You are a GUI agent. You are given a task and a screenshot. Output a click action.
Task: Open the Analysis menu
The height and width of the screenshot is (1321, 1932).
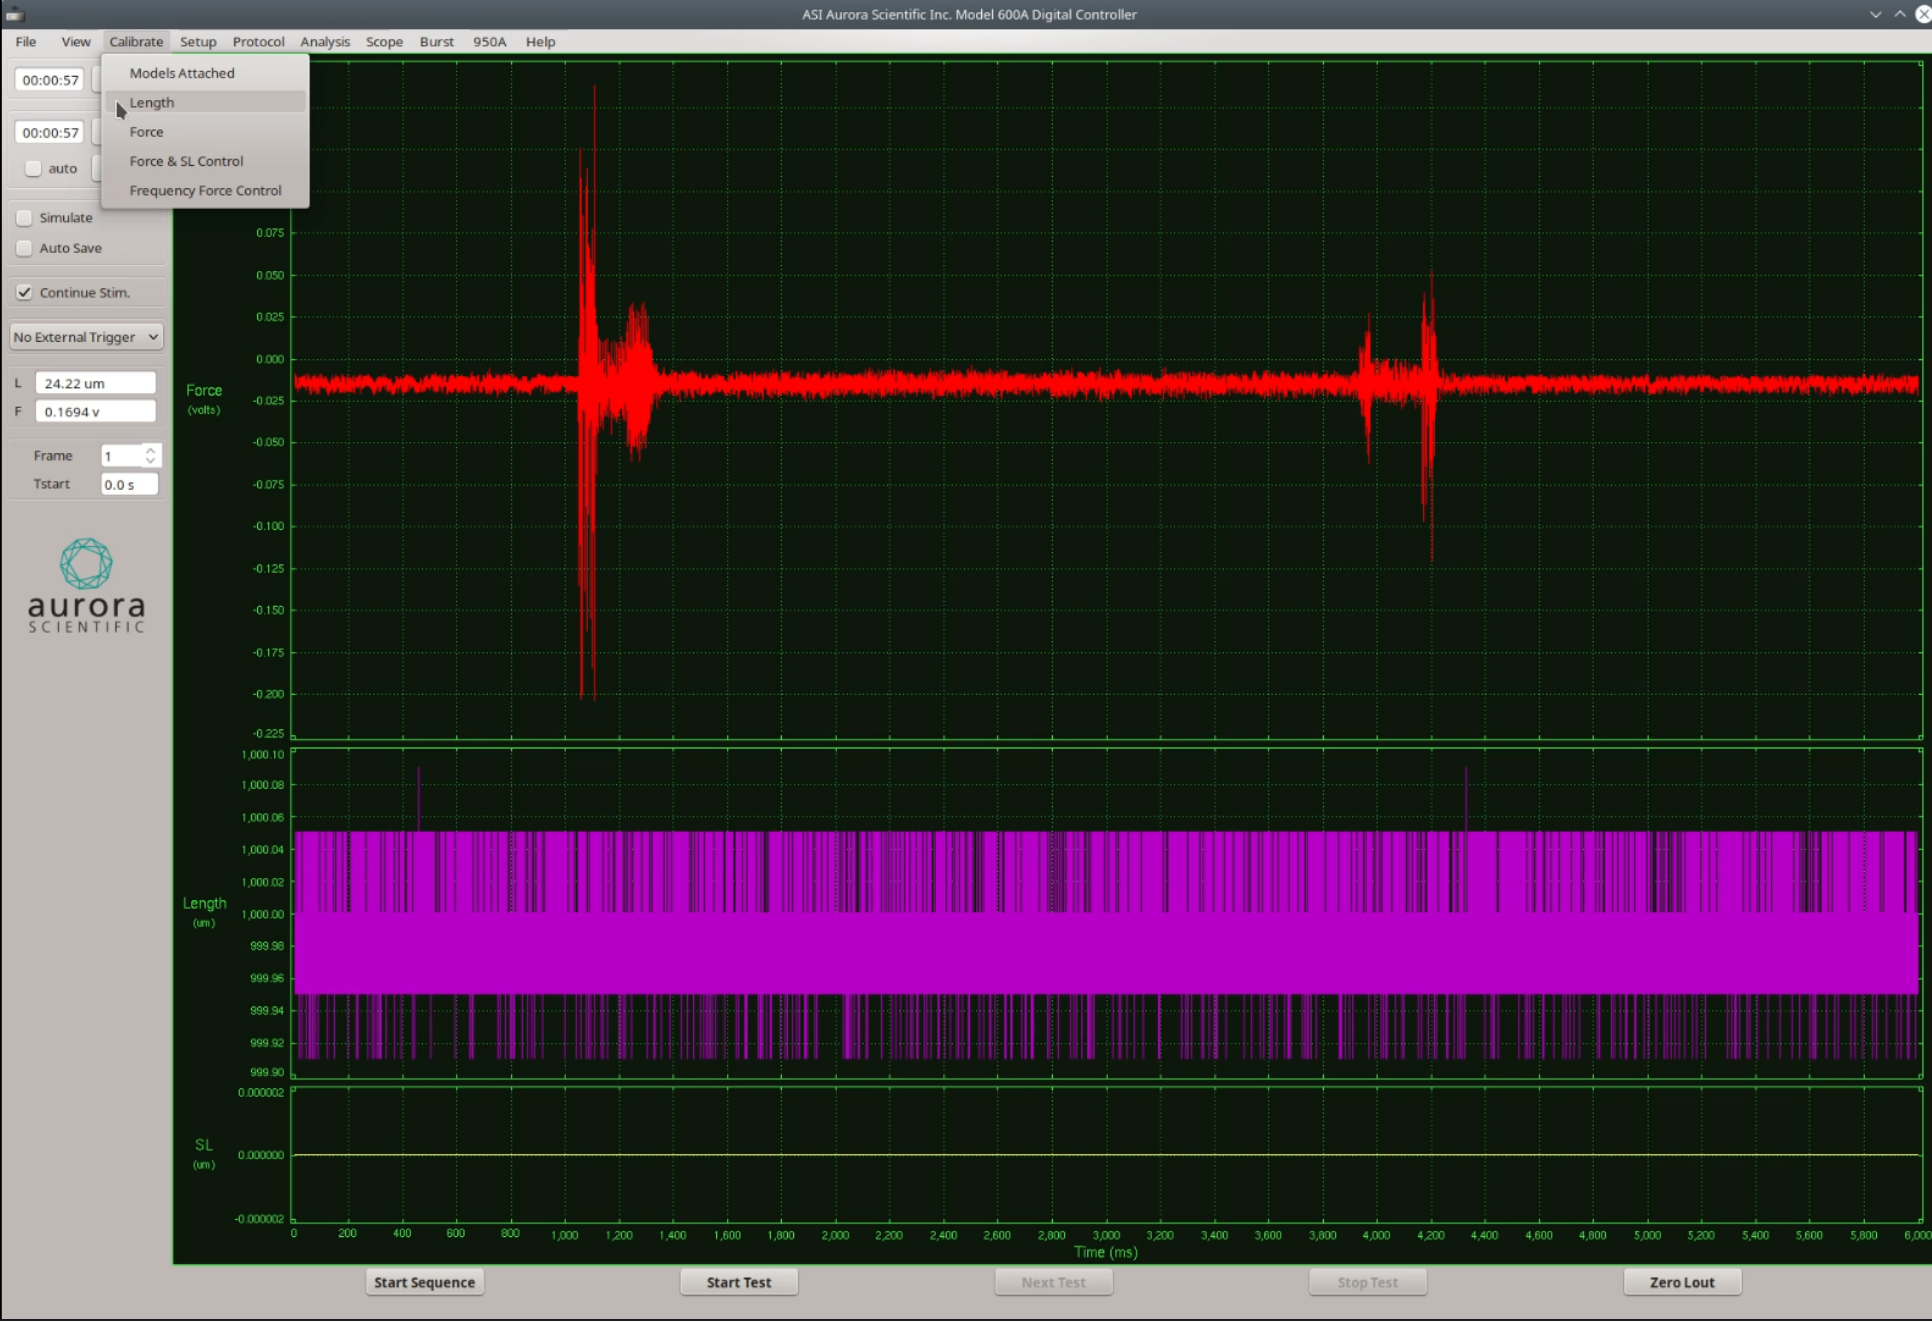pos(325,41)
